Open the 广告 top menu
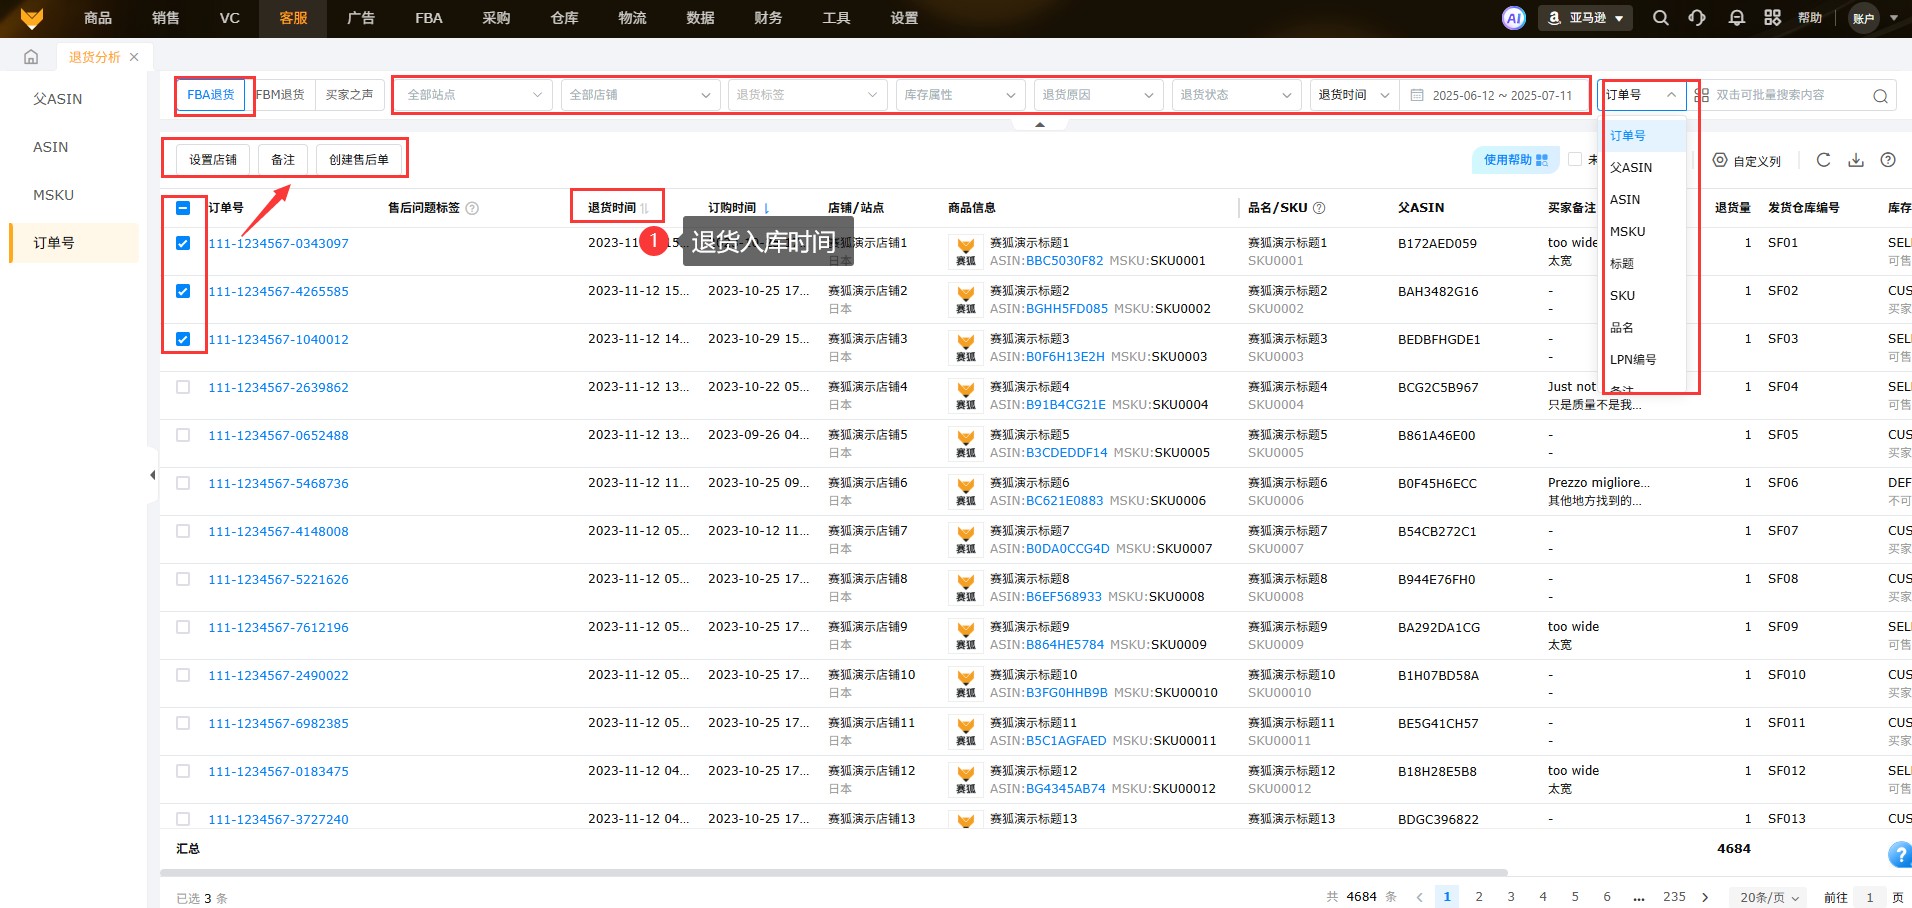 point(360,18)
